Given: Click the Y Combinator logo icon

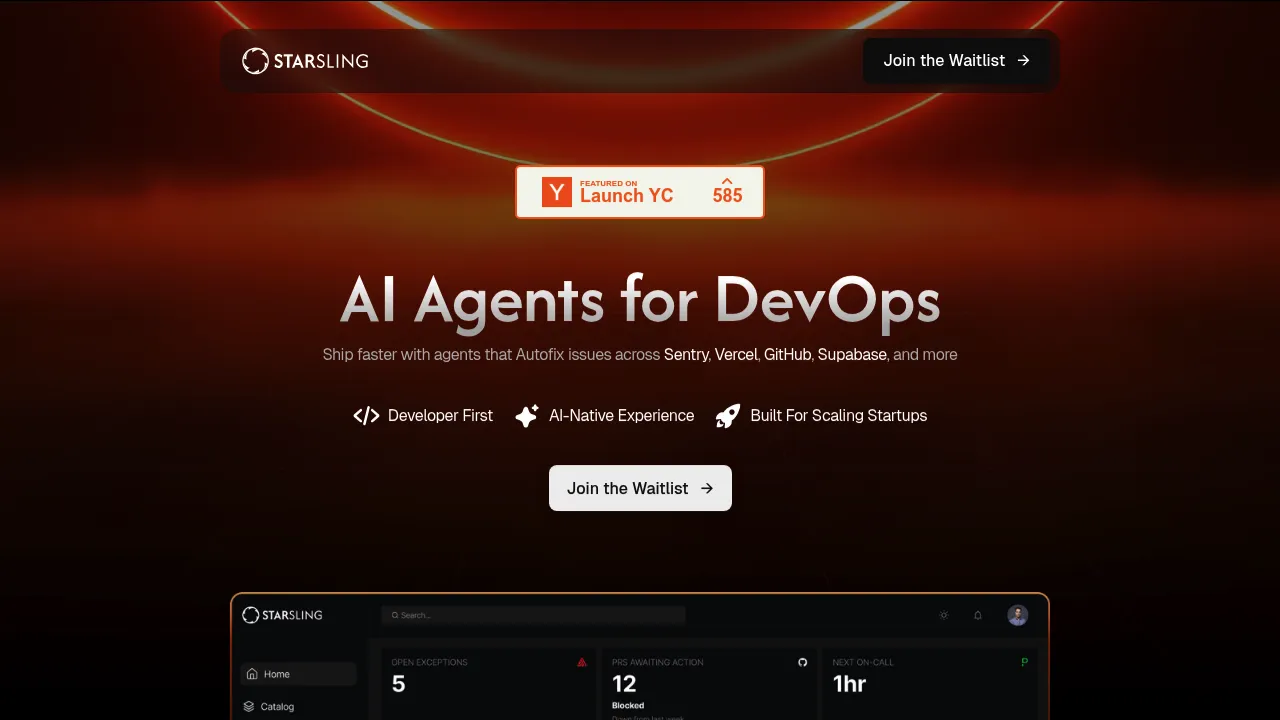Looking at the screenshot, I should click(557, 192).
